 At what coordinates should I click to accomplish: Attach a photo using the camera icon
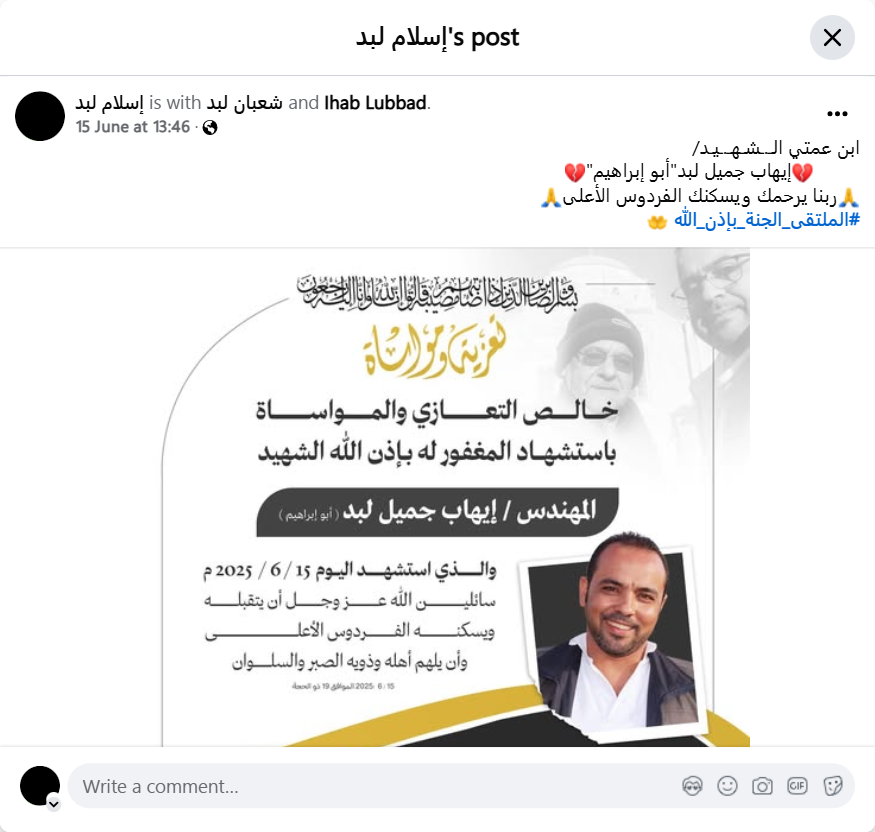[x=762, y=786]
